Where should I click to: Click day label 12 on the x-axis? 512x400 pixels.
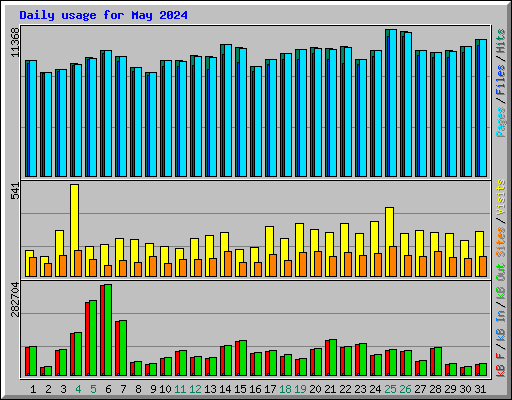click(195, 389)
